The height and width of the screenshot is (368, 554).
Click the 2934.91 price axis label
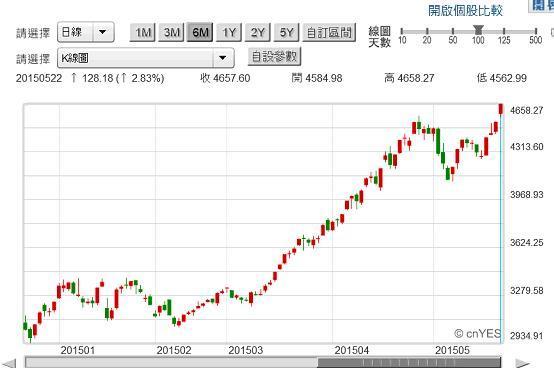[526, 336]
